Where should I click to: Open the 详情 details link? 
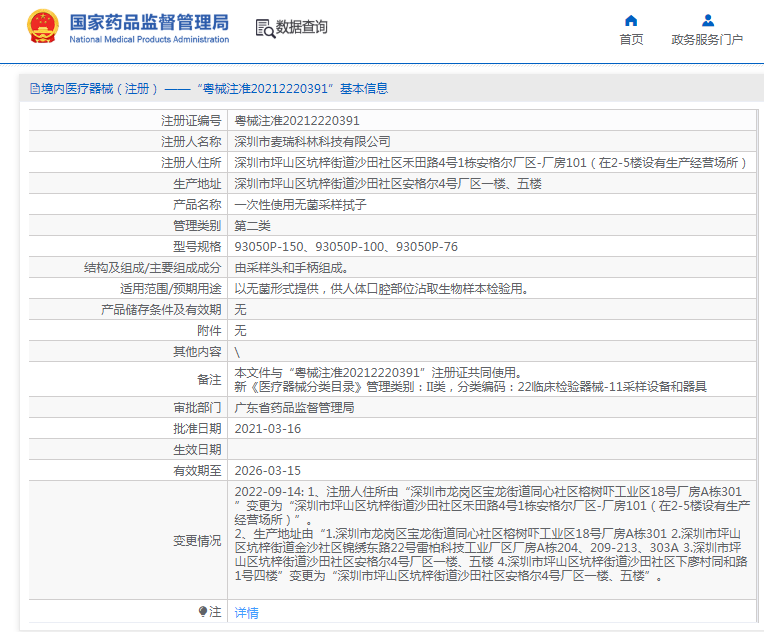[x=247, y=613]
